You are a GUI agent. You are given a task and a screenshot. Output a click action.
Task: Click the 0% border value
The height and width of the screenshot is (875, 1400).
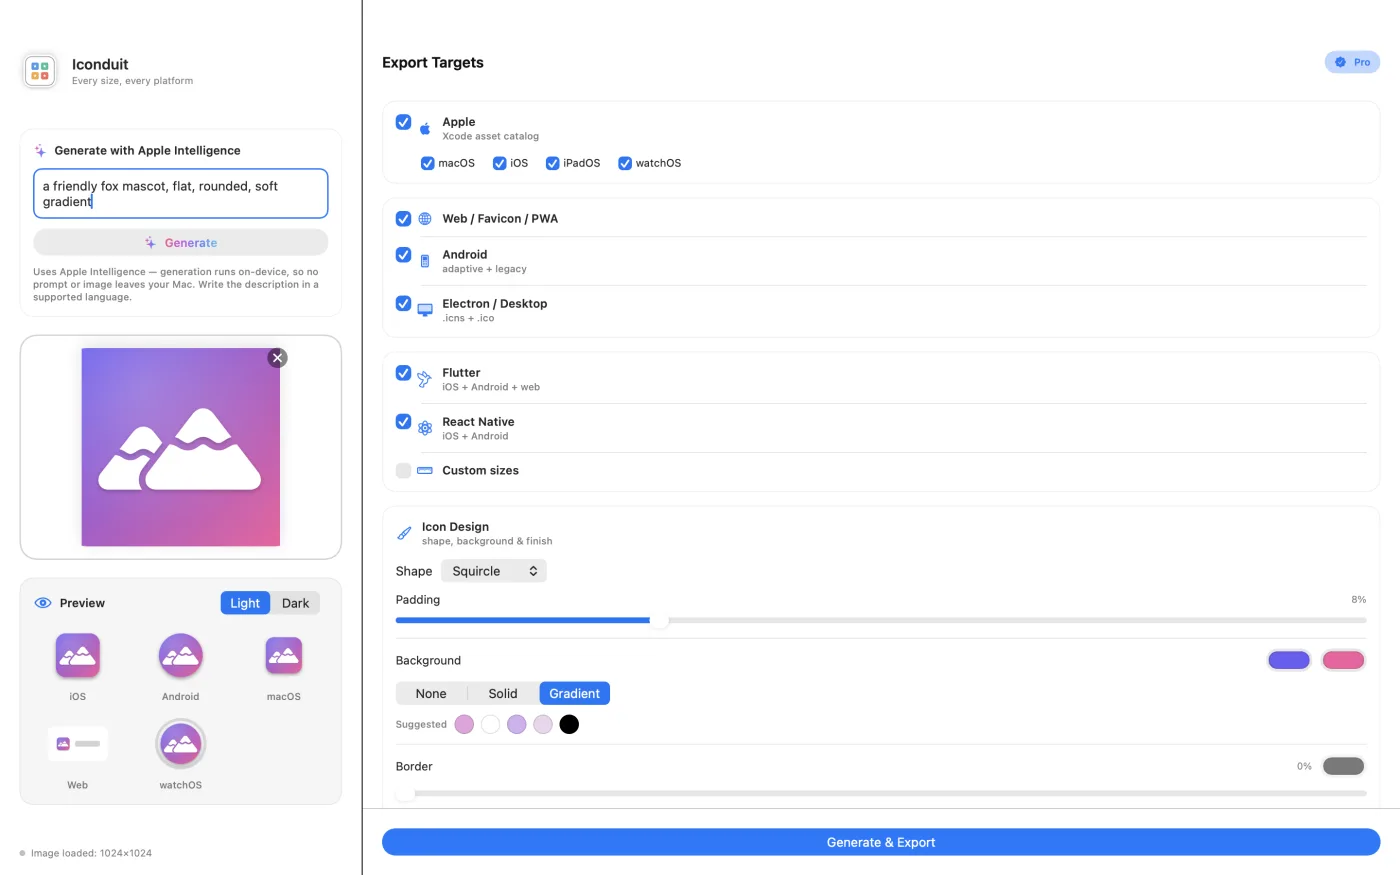(x=1304, y=766)
